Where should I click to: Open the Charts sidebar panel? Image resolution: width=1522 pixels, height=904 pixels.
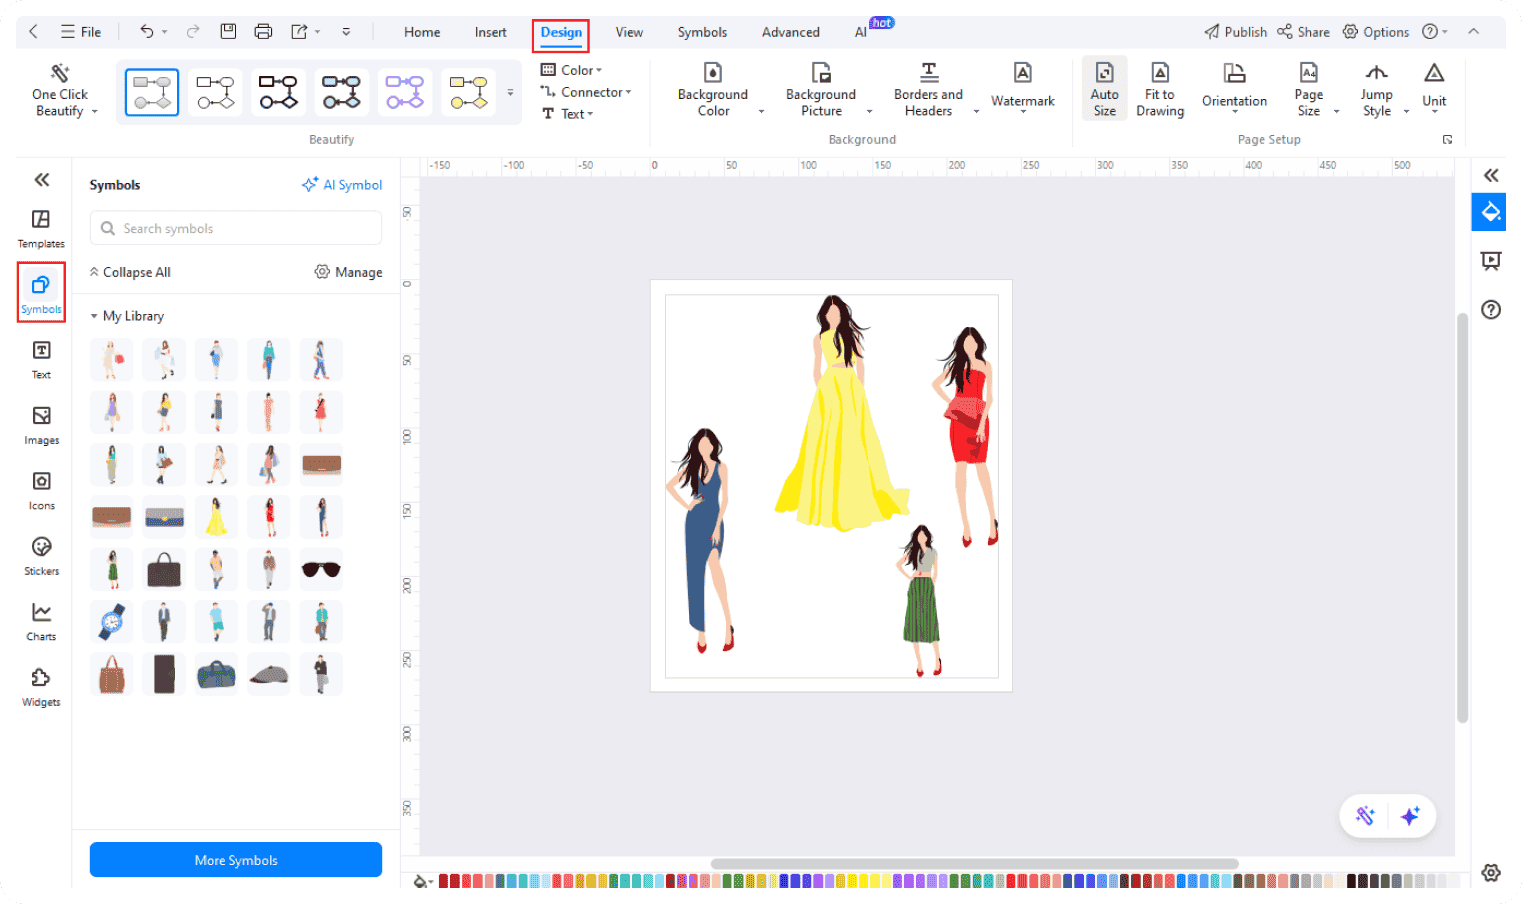41,622
